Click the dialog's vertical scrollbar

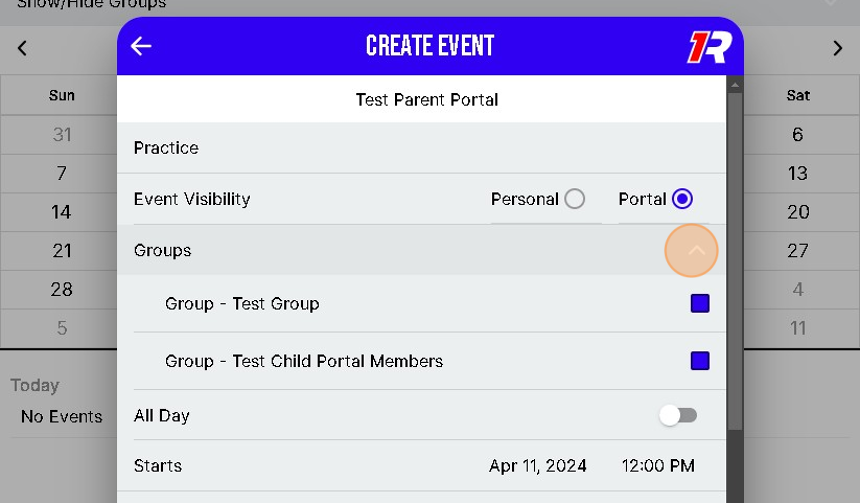point(735,260)
